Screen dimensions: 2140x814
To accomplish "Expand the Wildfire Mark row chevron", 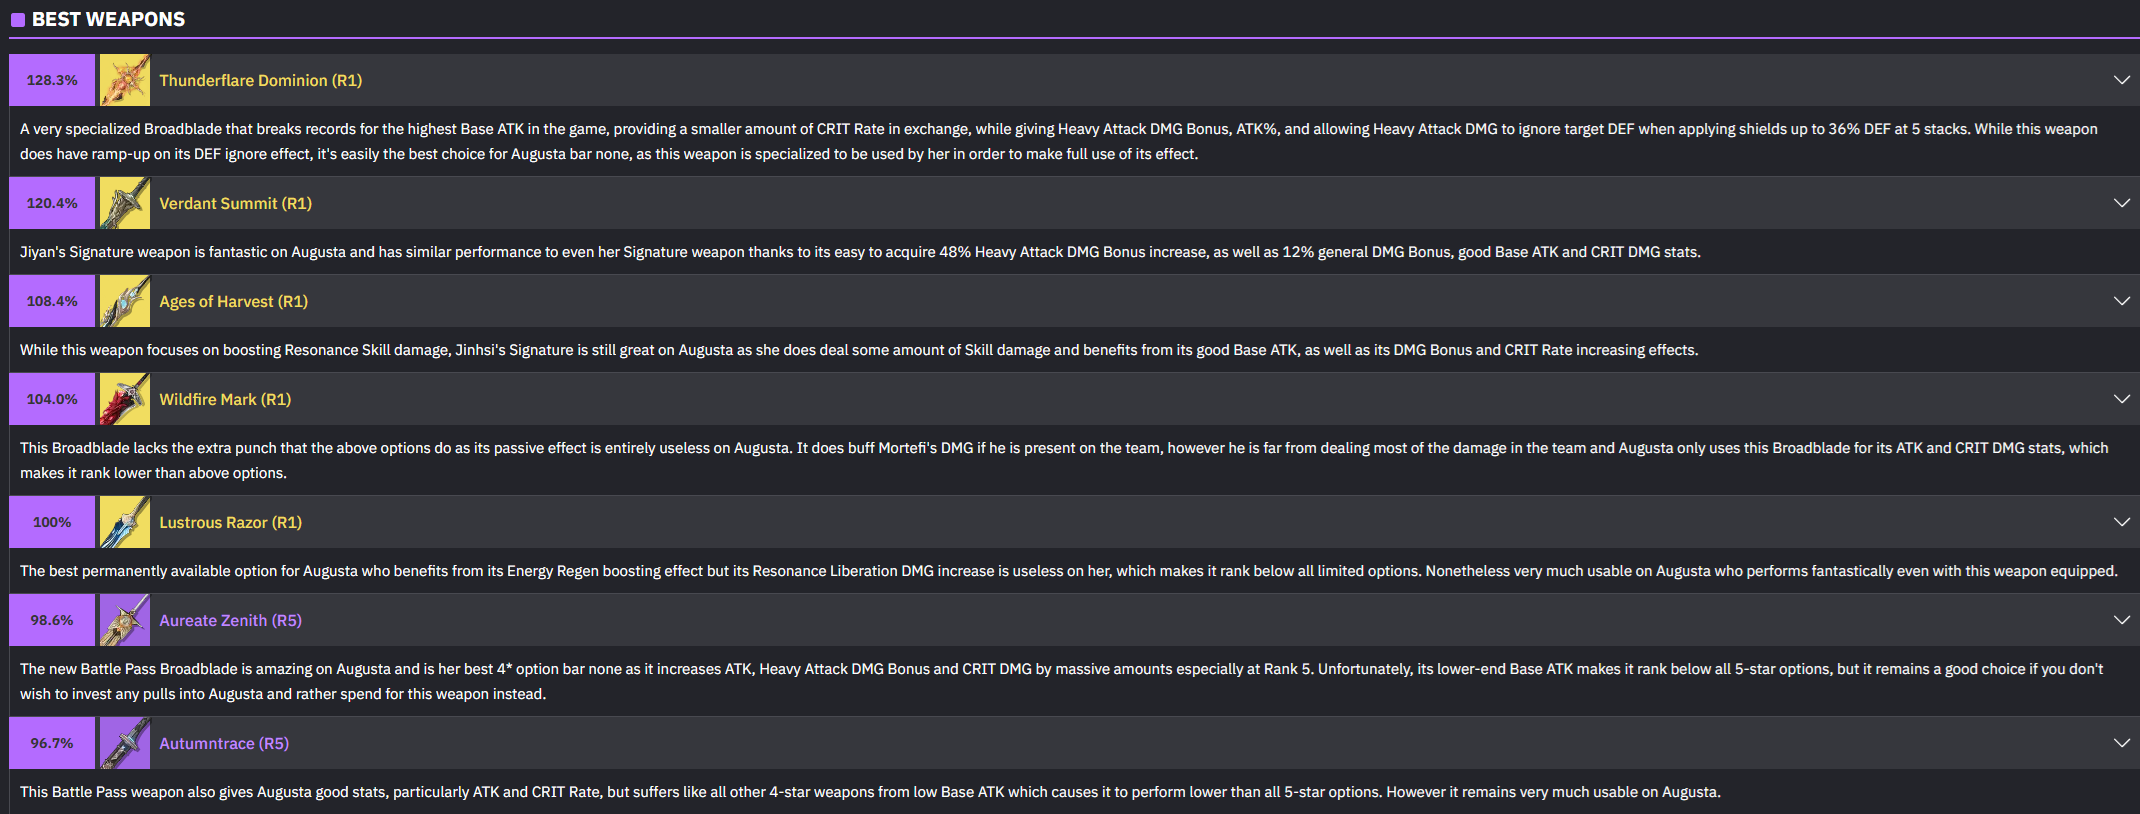I will 2121,399.
